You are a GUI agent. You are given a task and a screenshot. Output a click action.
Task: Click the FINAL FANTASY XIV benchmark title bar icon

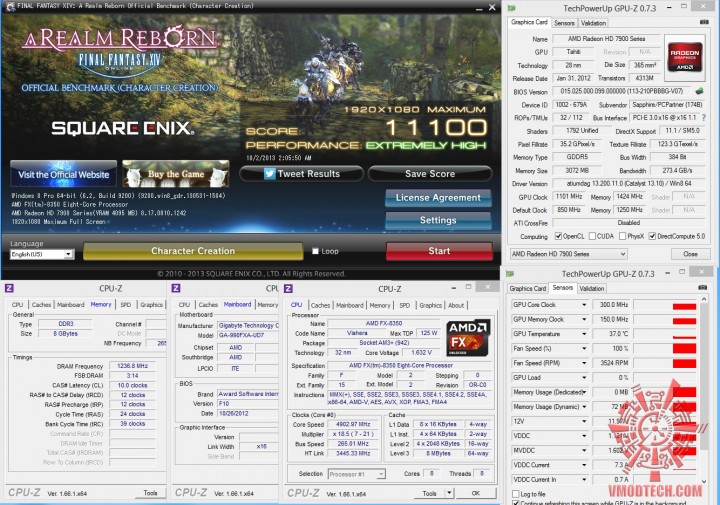point(10,6)
